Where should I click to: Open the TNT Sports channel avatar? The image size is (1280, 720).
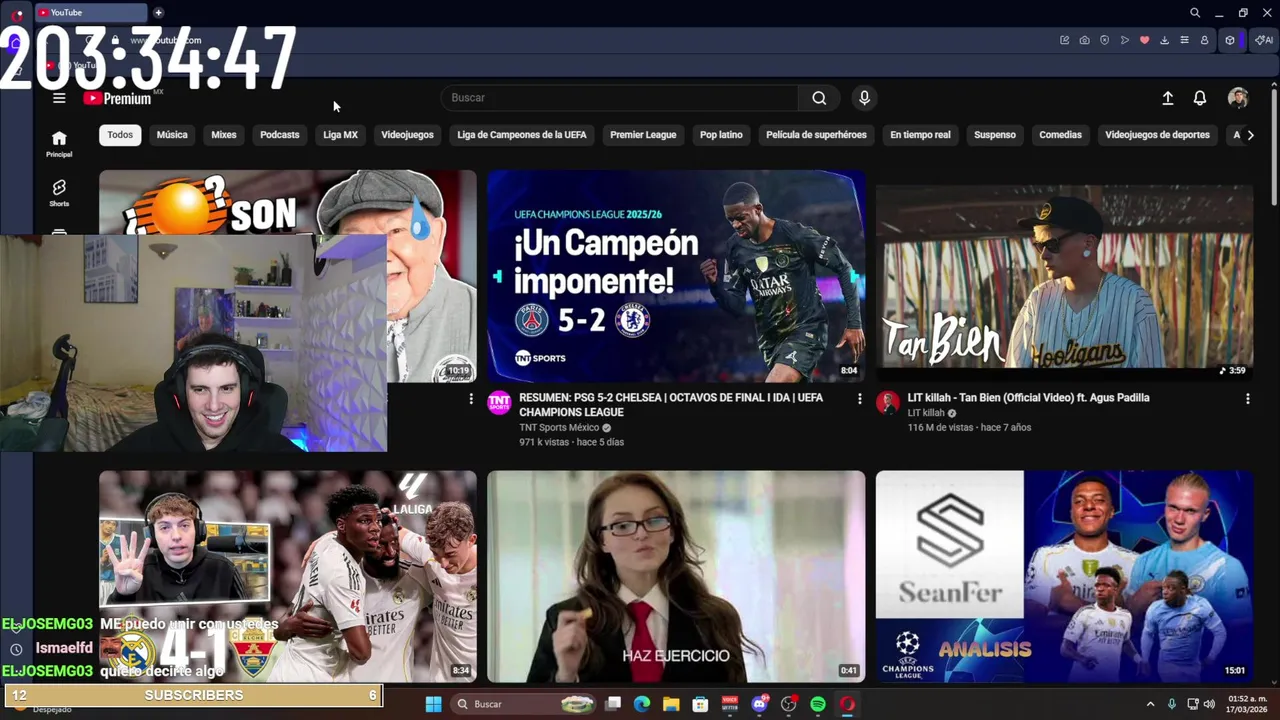pos(499,403)
